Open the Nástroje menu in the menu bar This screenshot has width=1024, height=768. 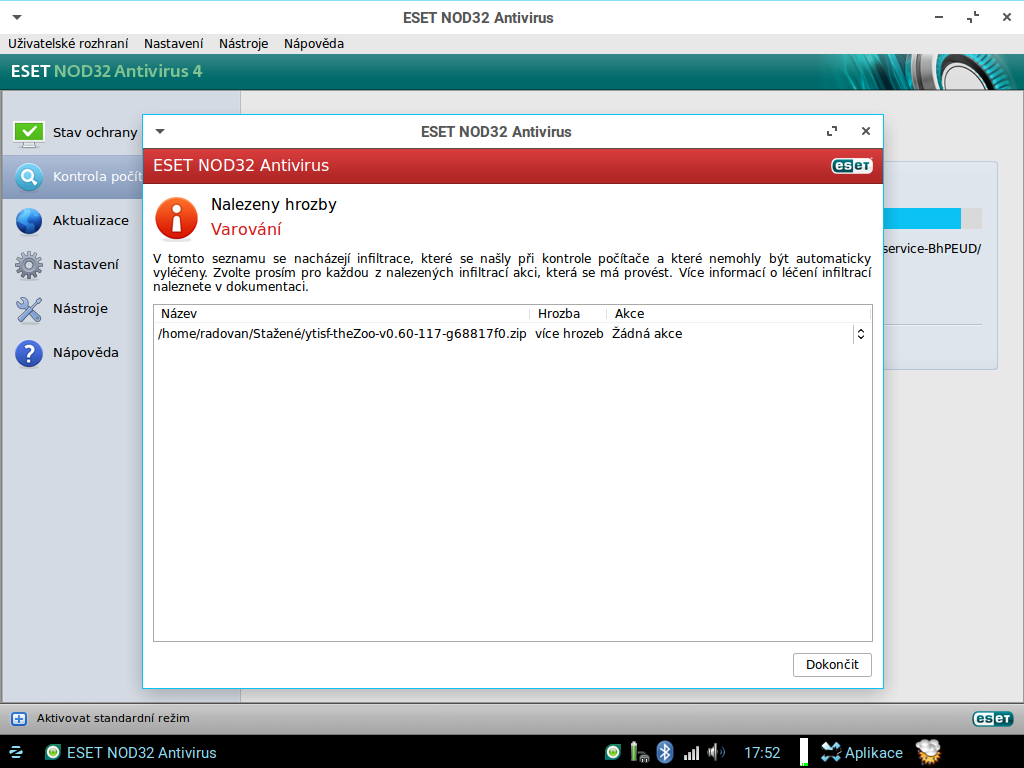(244, 44)
